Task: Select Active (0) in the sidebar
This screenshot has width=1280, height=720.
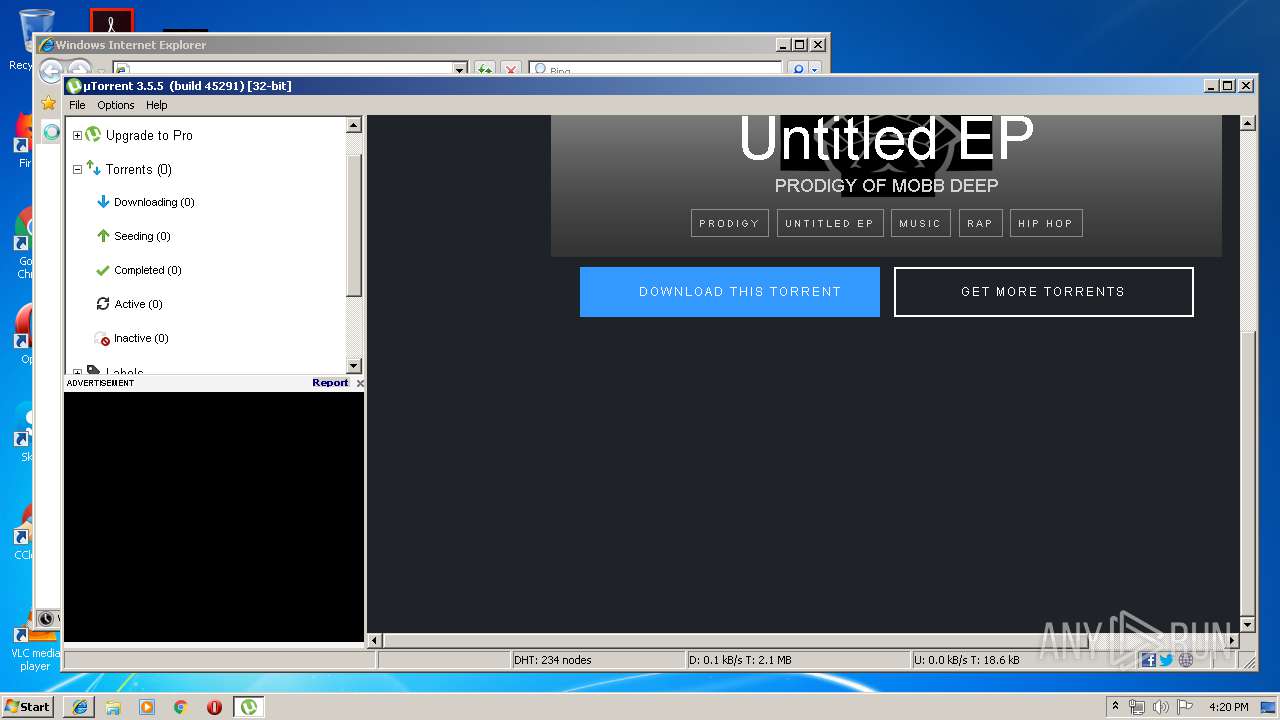Action: coord(138,304)
